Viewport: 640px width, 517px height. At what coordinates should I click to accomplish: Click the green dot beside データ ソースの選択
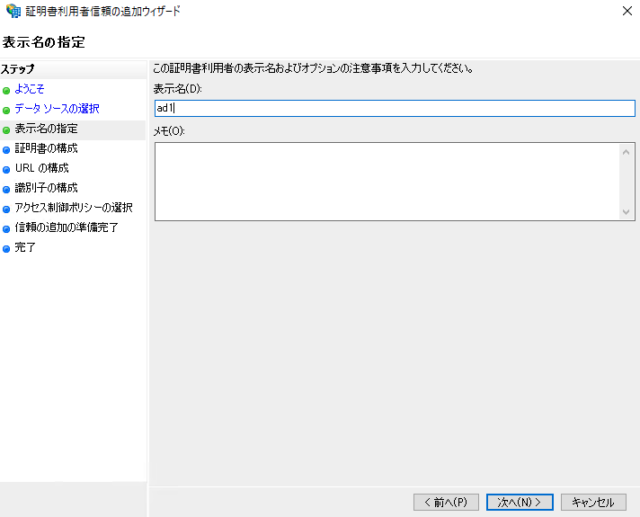[x=6, y=111]
